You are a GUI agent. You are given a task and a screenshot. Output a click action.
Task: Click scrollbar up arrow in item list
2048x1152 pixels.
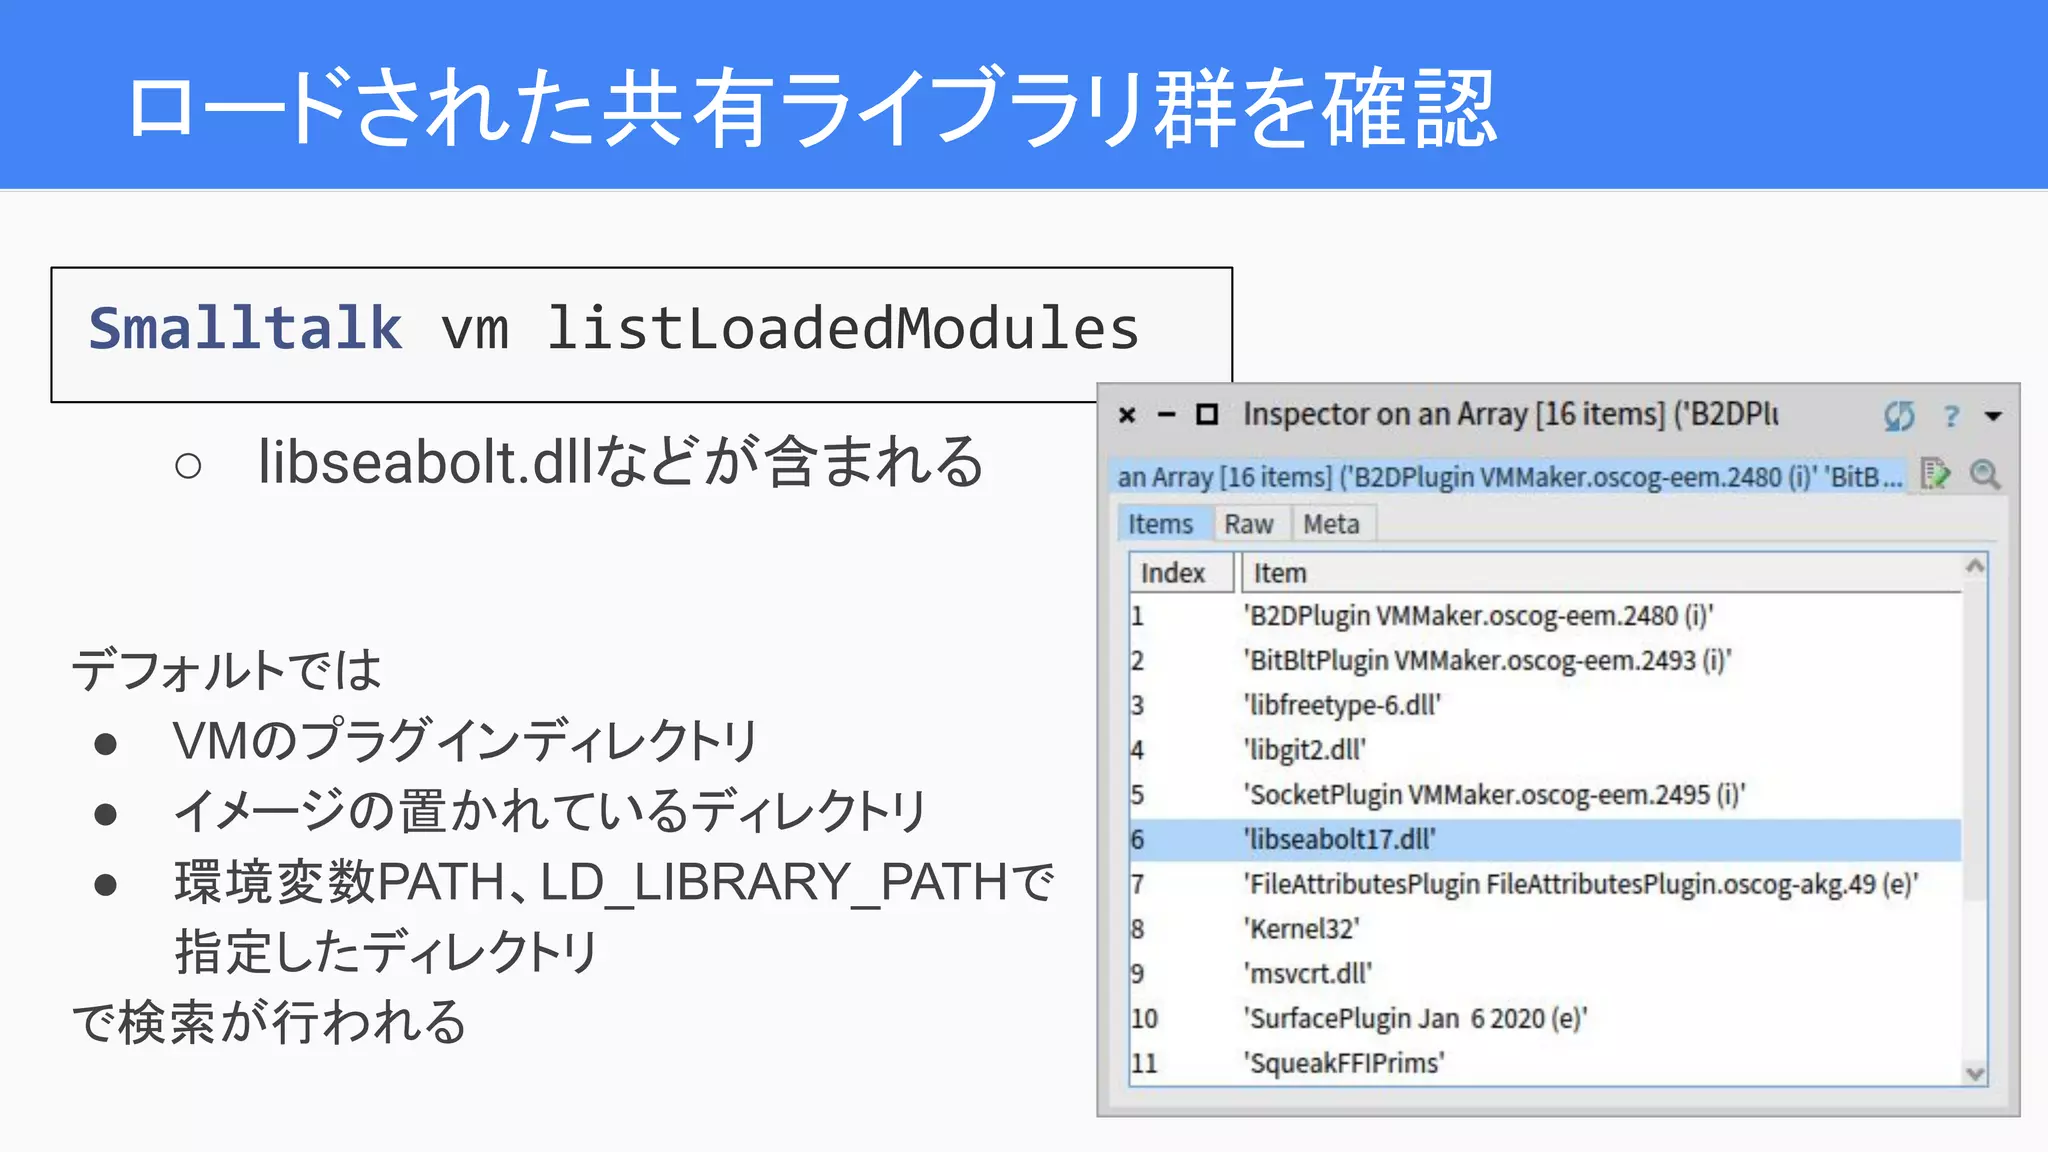click(x=1974, y=566)
